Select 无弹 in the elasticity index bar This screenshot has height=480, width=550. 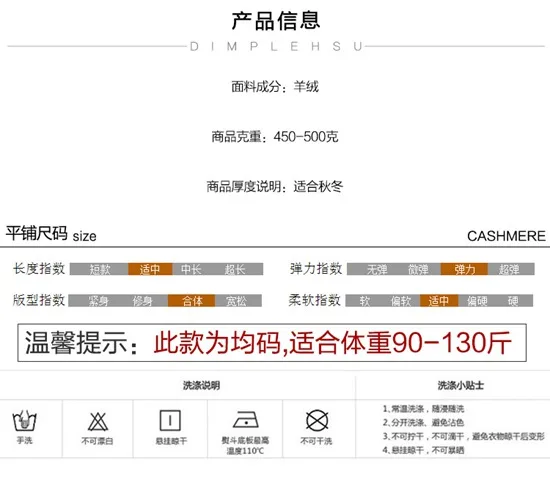[377, 269]
